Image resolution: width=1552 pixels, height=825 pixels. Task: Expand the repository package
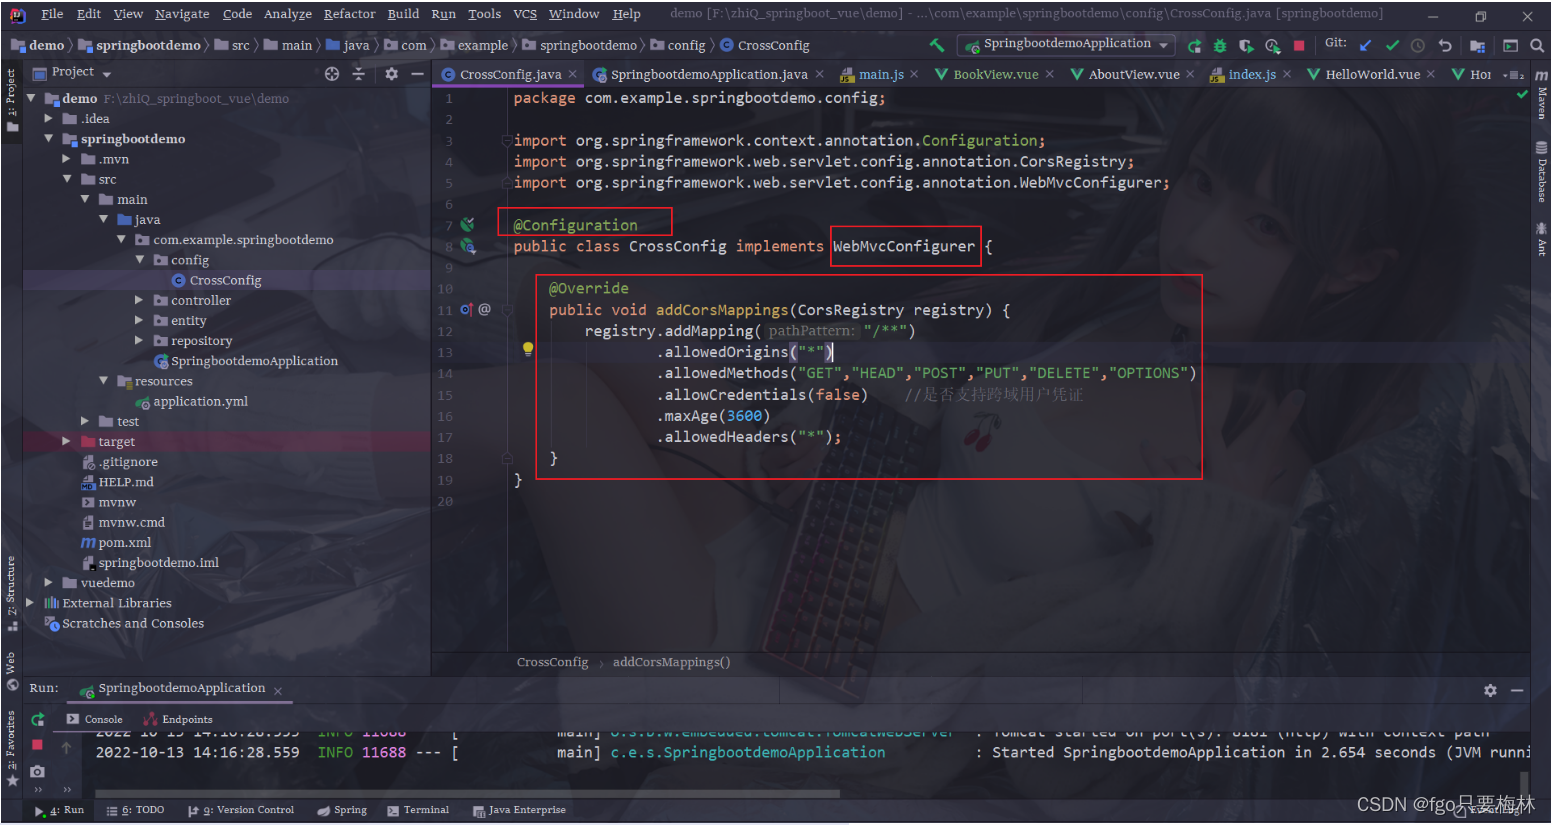[139, 340]
